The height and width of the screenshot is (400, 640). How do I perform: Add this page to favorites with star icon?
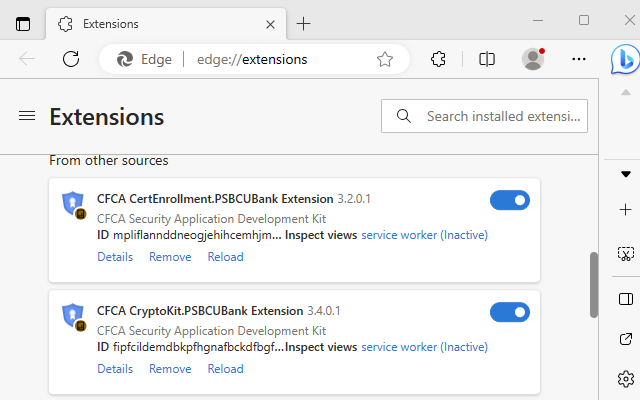coord(385,59)
